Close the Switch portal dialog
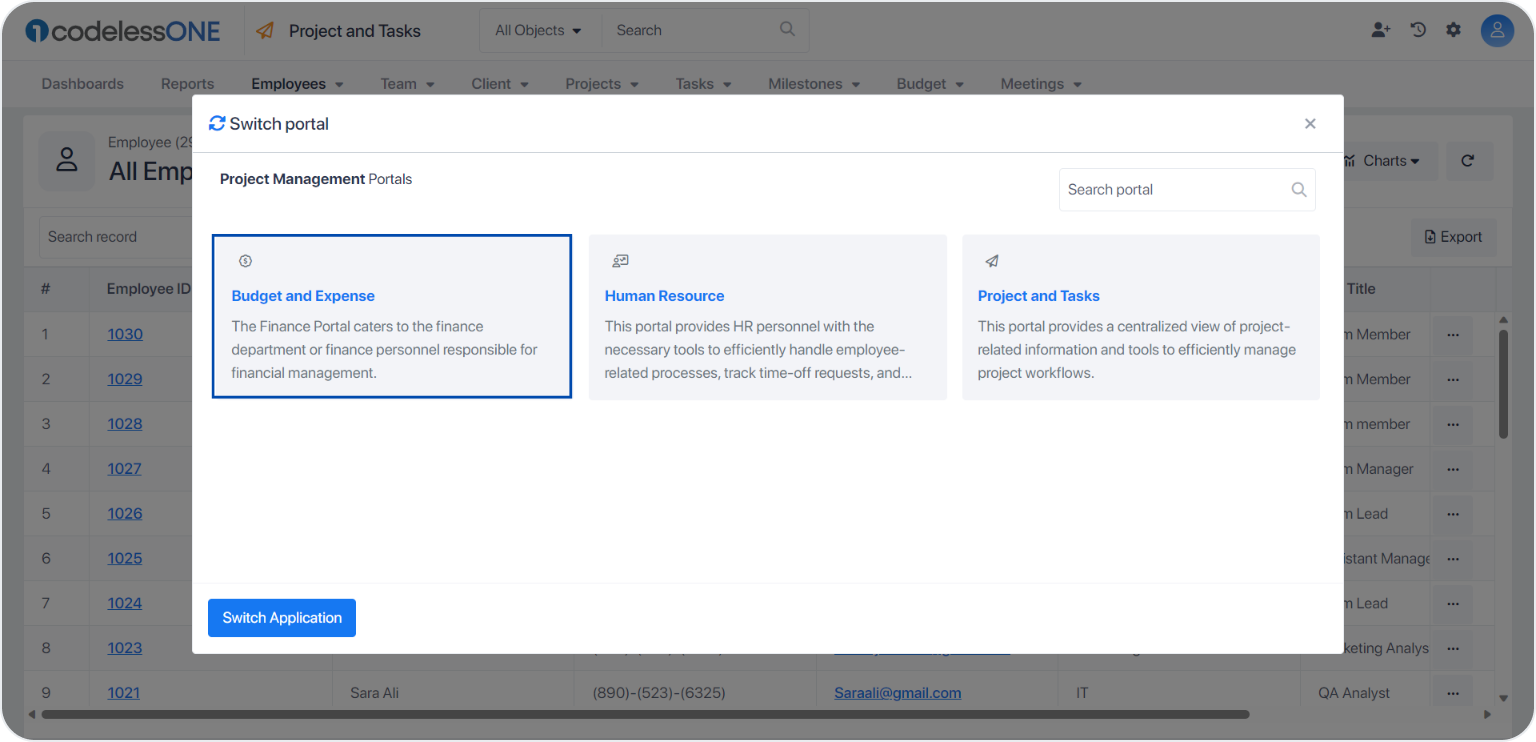 [1310, 124]
